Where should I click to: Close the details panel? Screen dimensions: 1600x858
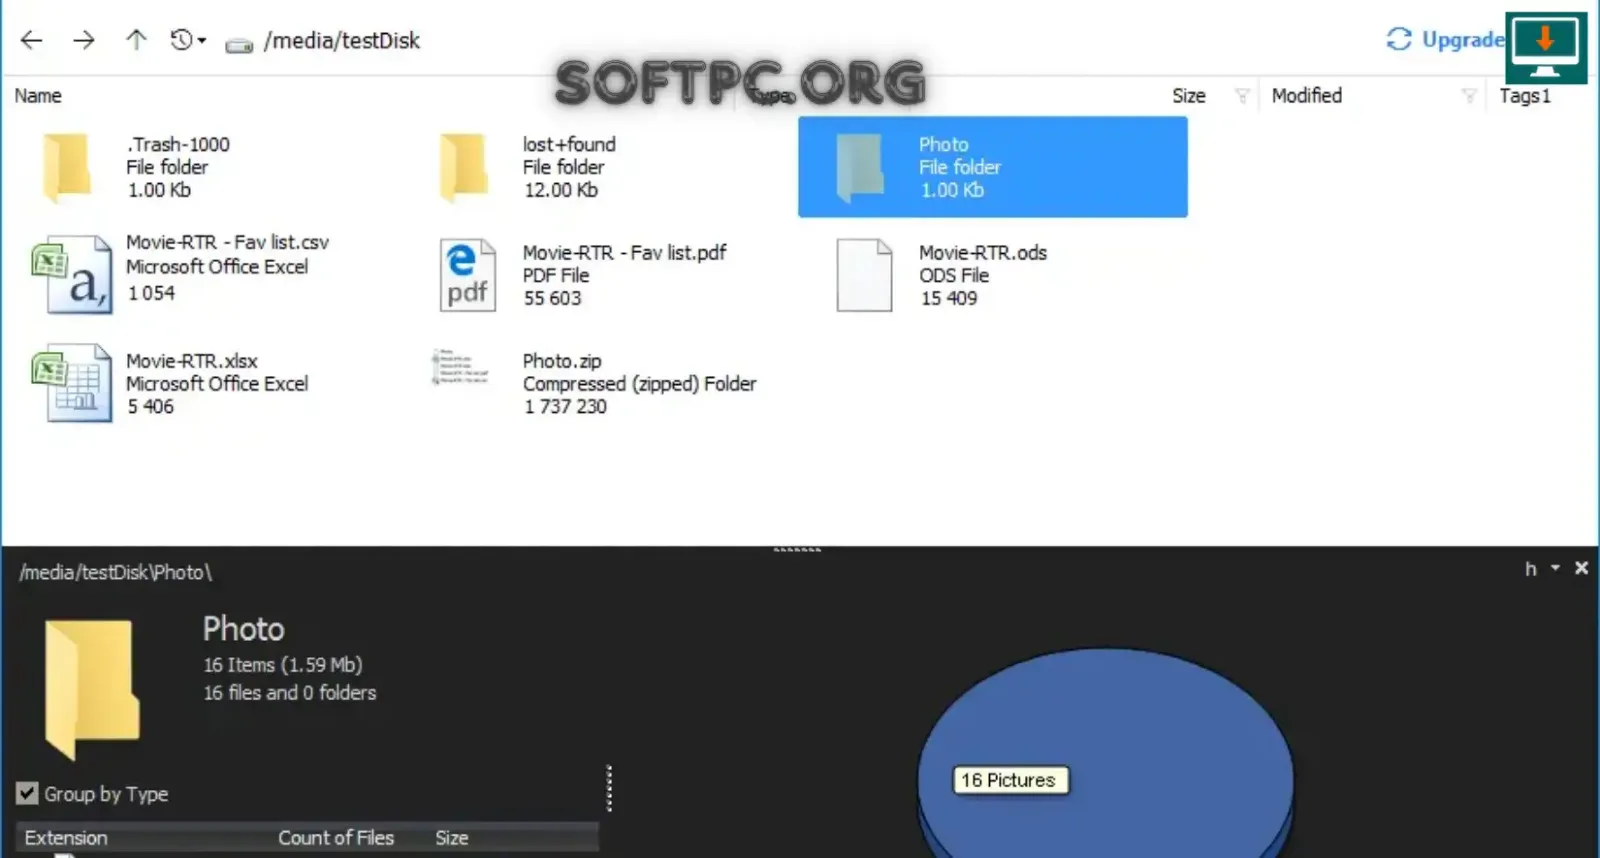click(1581, 568)
